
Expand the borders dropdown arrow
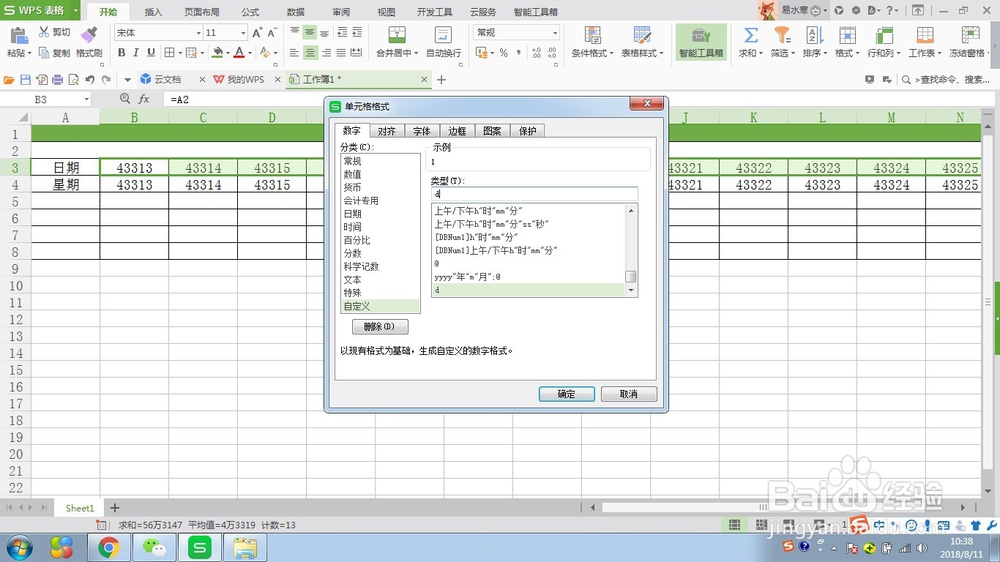[x=180, y=53]
